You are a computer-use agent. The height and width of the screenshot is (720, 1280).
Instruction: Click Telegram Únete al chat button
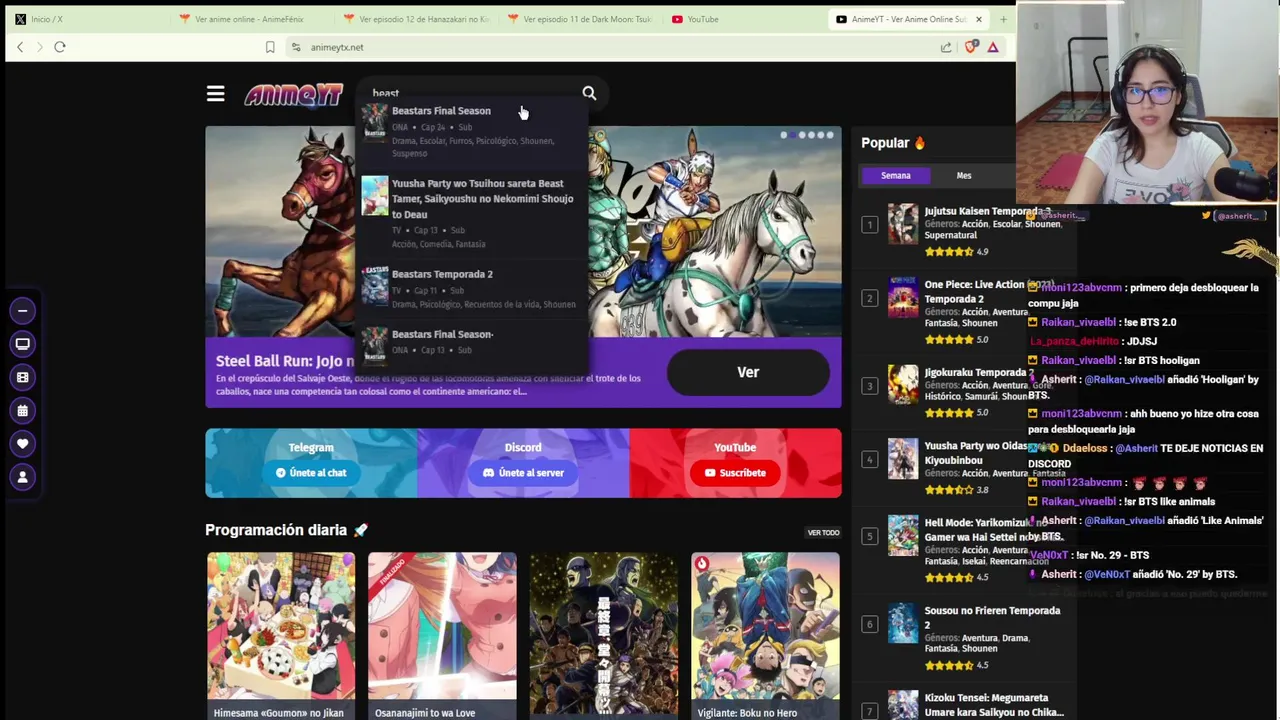(x=311, y=473)
